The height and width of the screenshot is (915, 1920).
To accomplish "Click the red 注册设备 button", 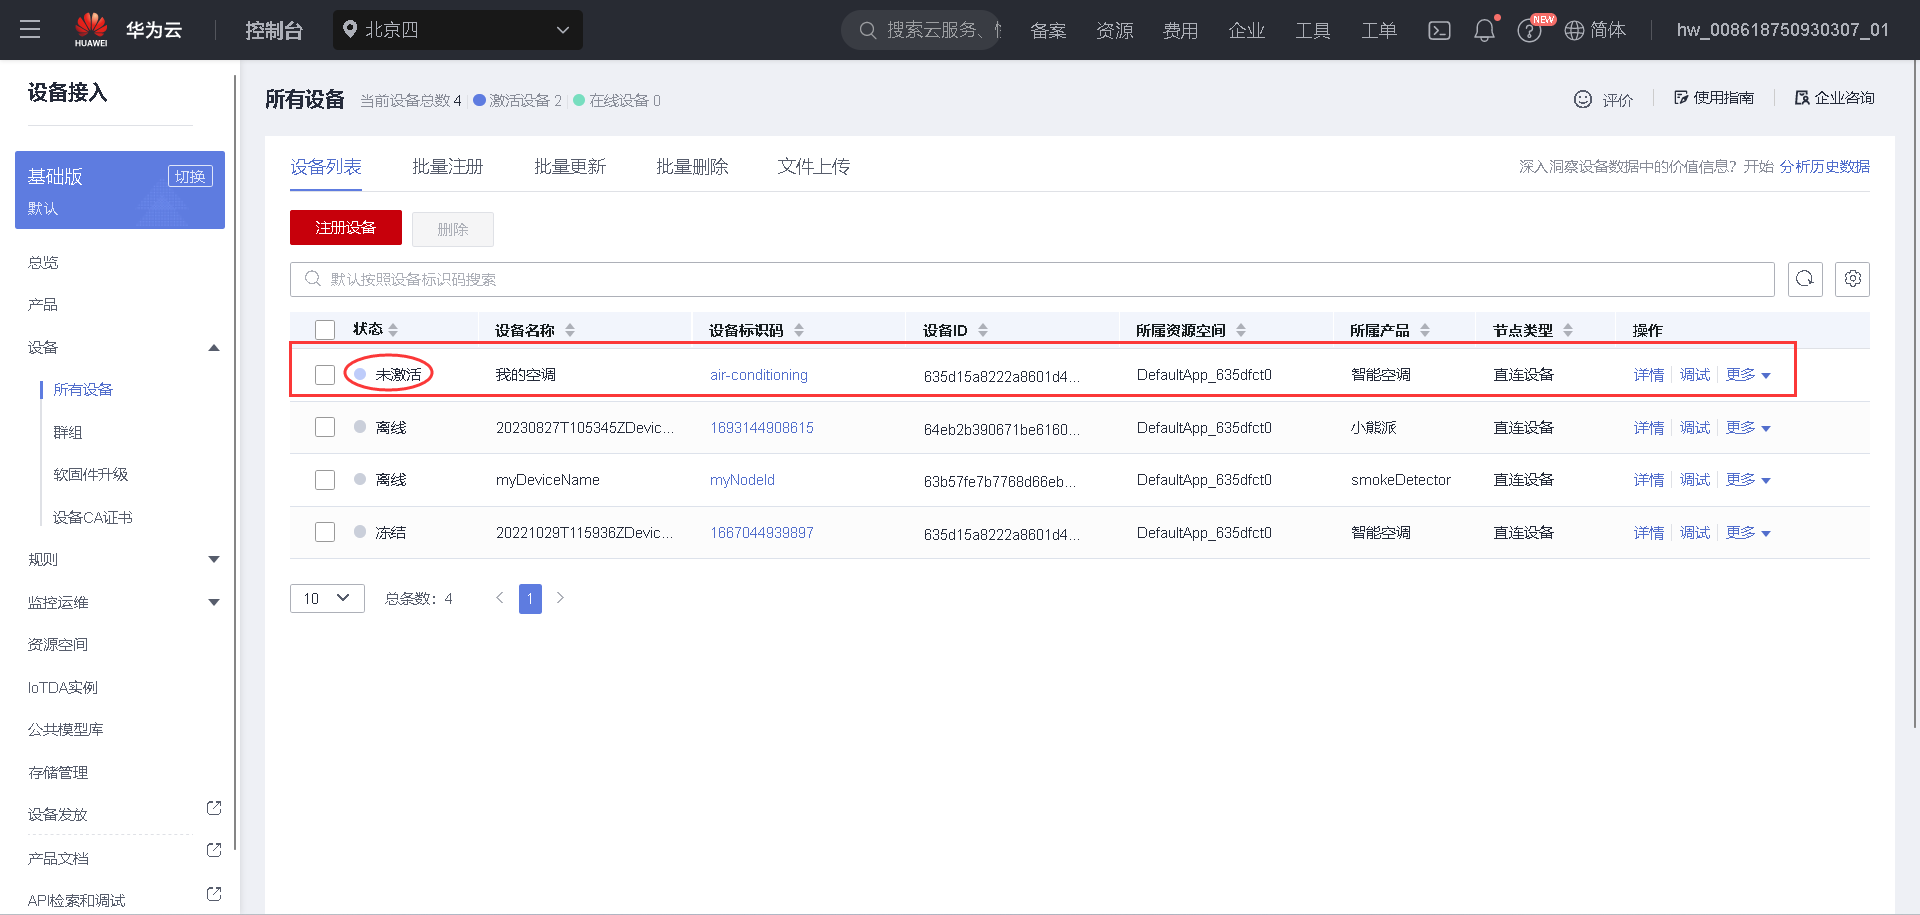I will (345, 227).
